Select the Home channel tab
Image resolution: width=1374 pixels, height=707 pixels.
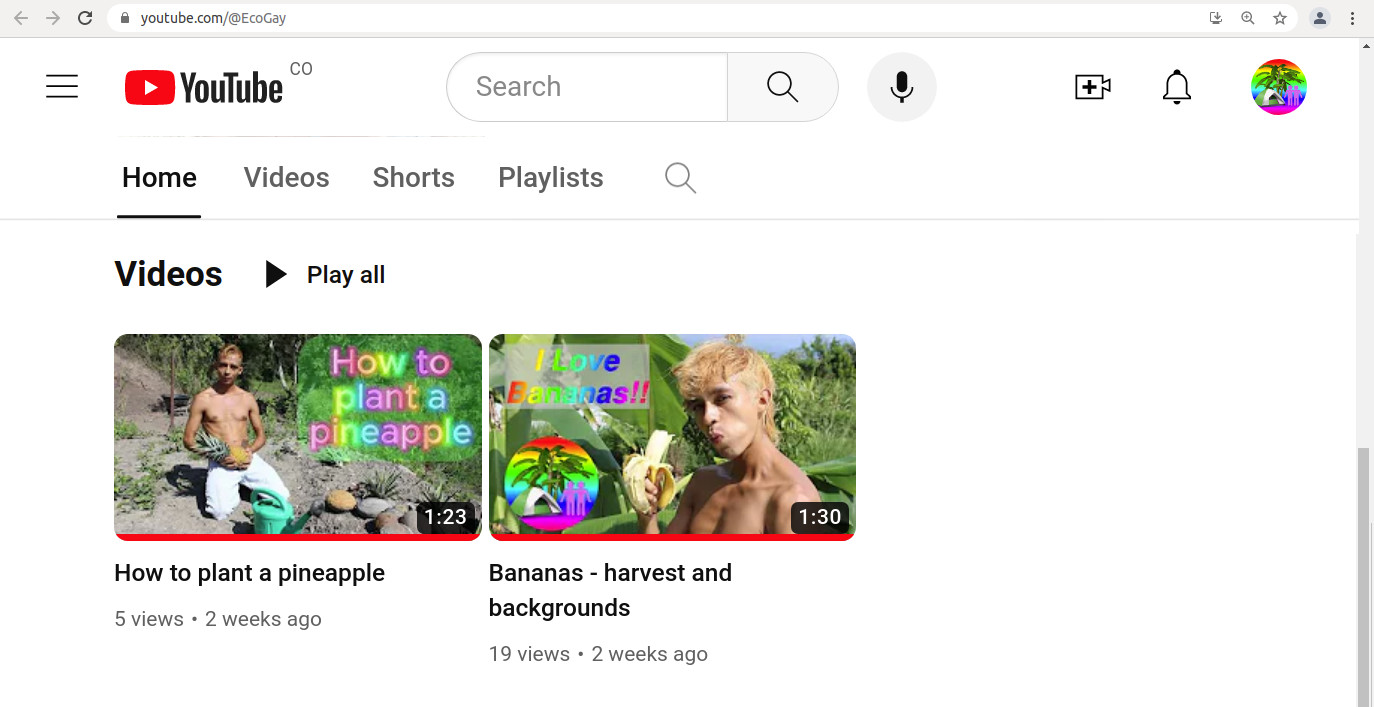pyautogui.click(x=159, y=178)
